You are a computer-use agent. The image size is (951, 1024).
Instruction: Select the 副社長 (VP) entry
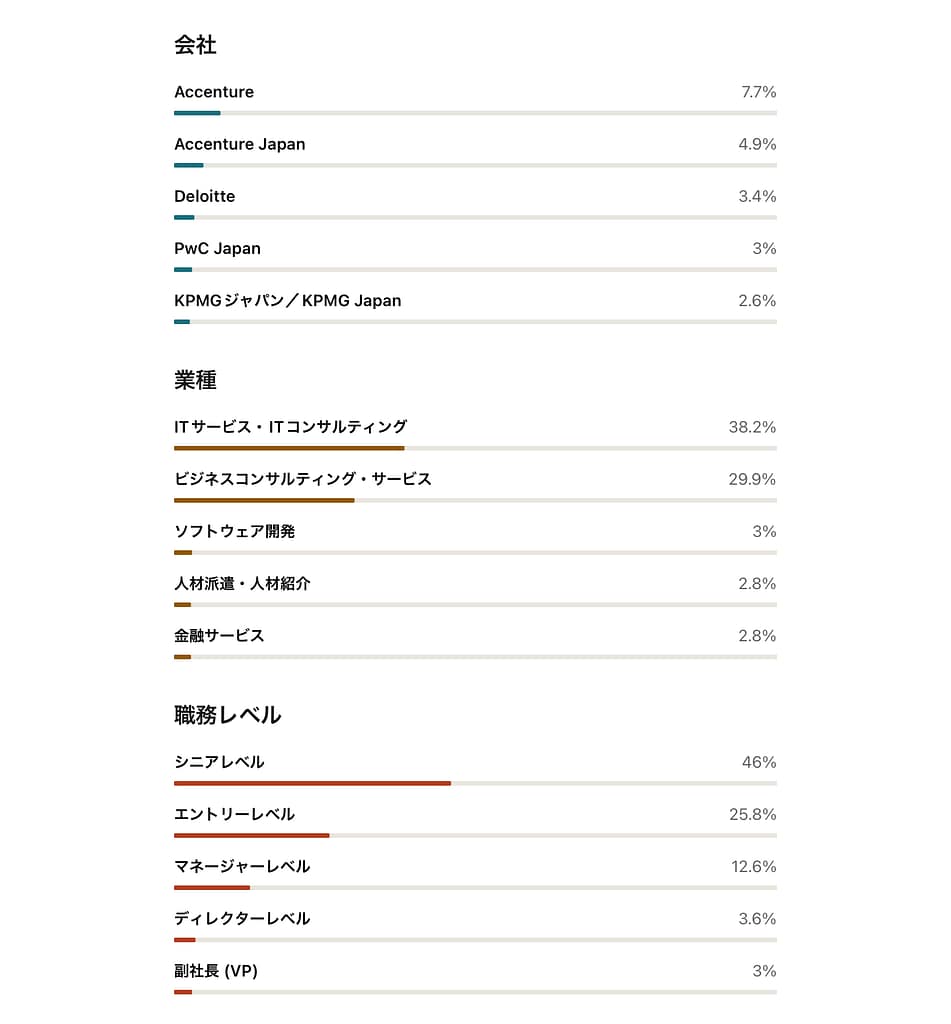216,970
